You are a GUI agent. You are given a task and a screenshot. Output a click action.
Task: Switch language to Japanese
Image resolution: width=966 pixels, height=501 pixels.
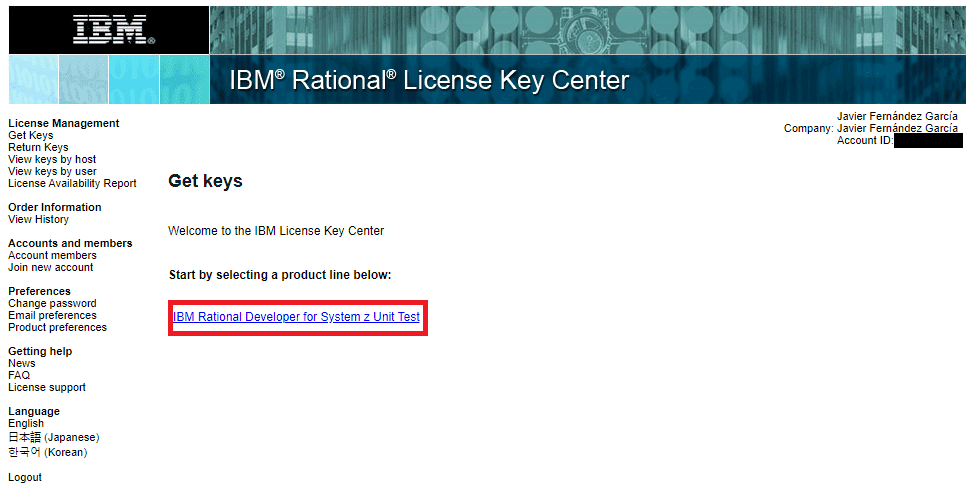click(x=54, y=437)
